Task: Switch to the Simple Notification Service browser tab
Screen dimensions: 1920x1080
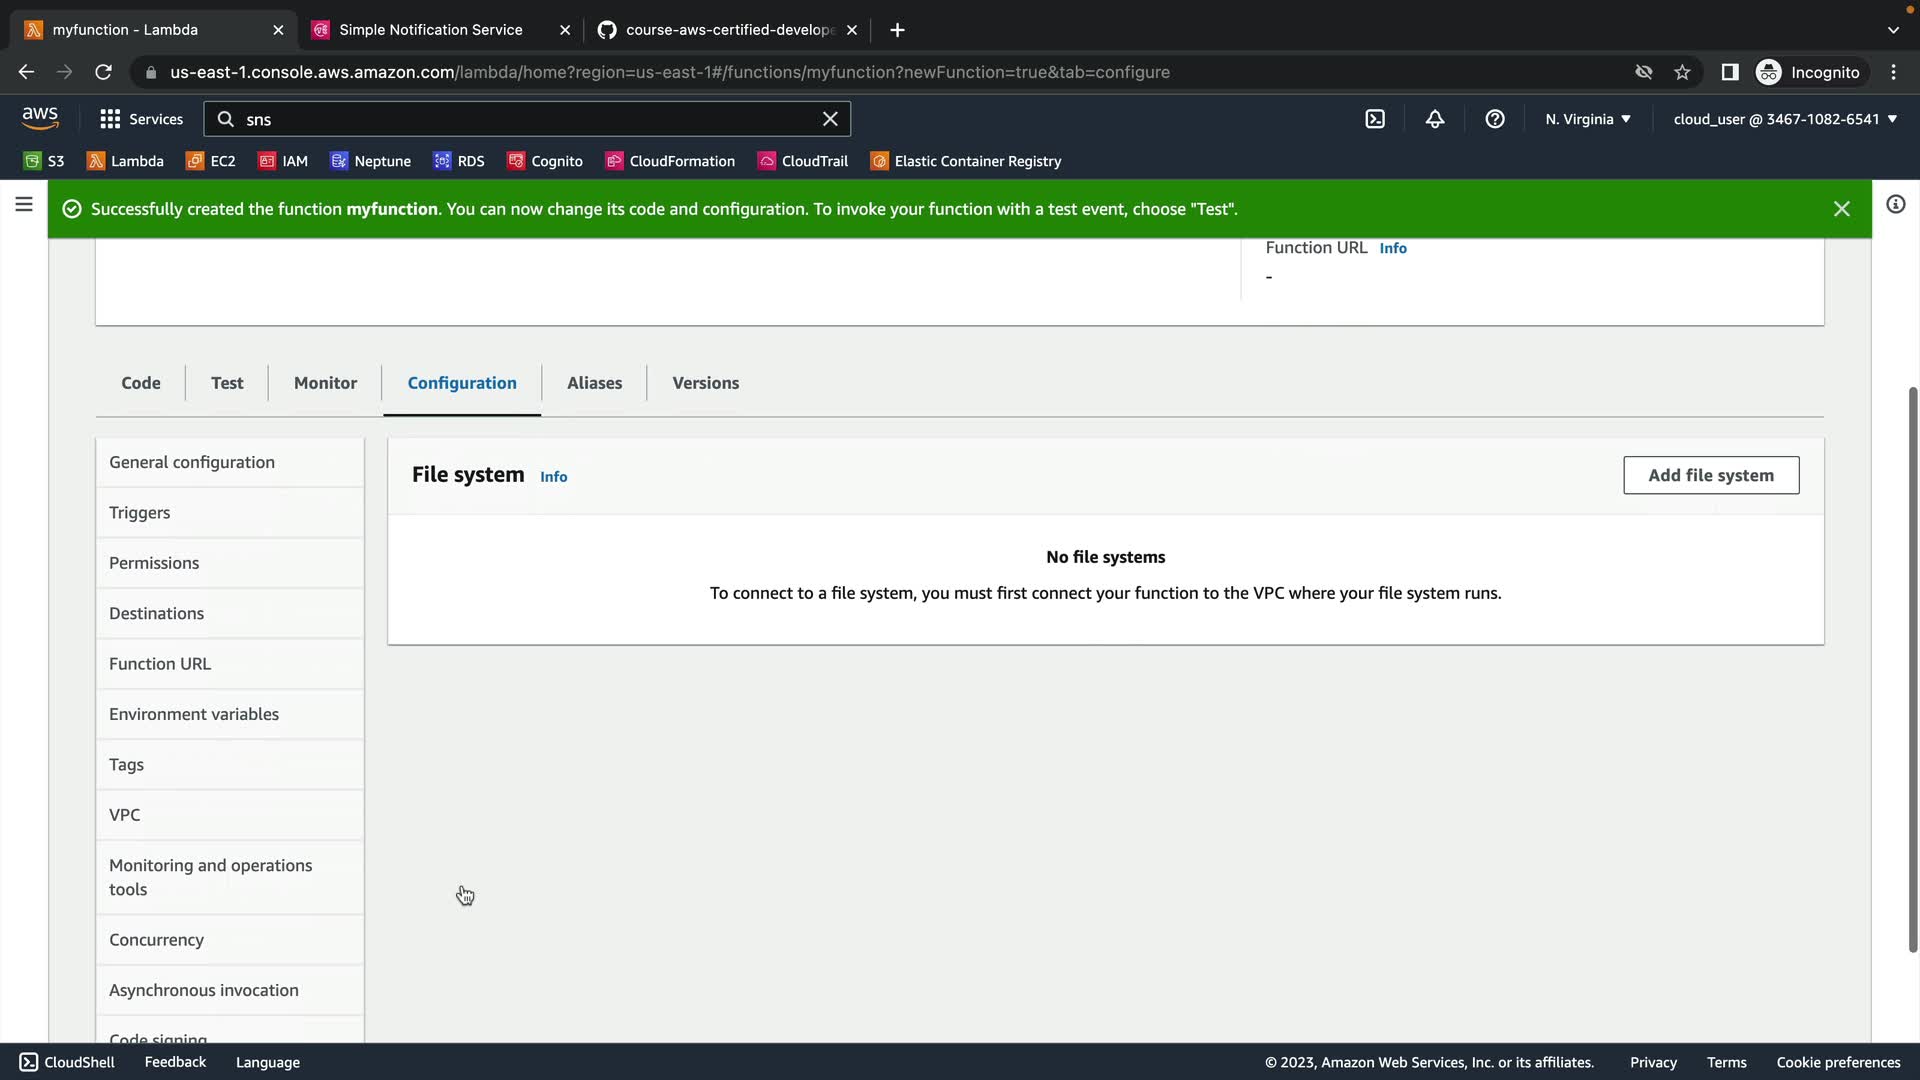Action: pyautogui.click(x=430, y=30)
